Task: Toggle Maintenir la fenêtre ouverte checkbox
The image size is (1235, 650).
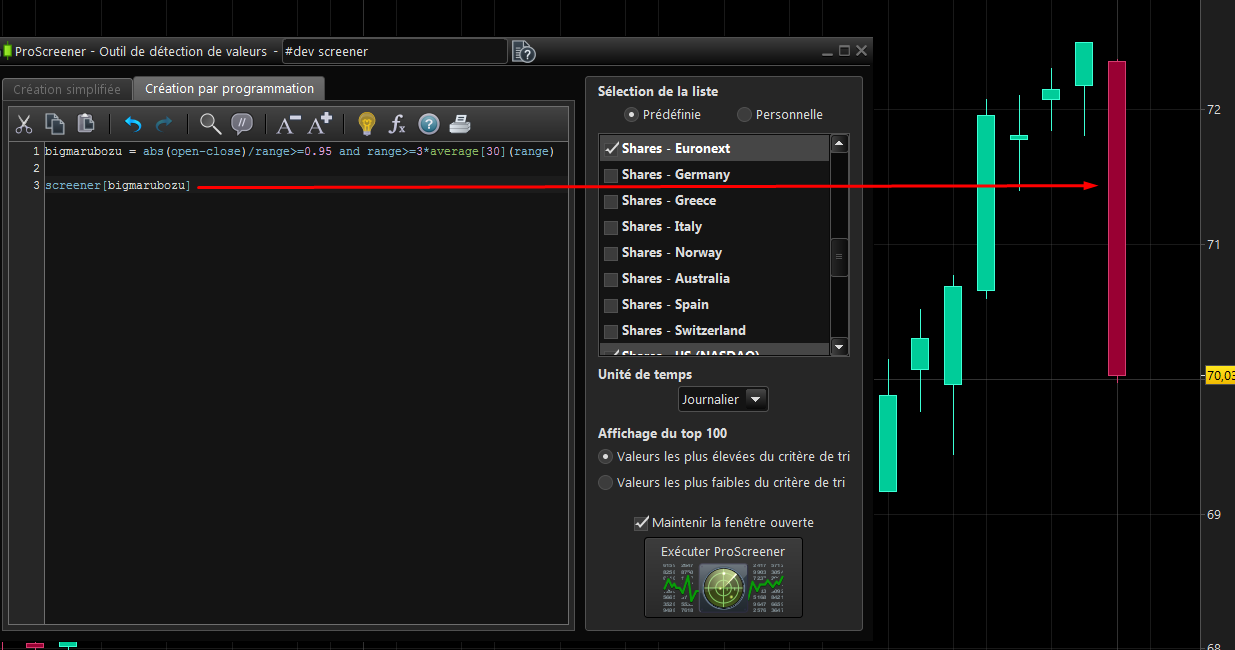Action: (642, 523)
